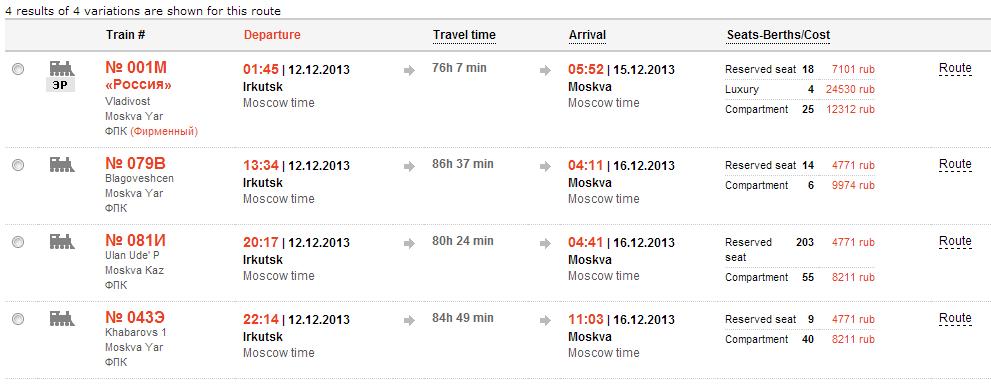Expand Route details for train 001M
This screenshot has width=991, height=390.
pyautogui.click(x=955, y=68)
